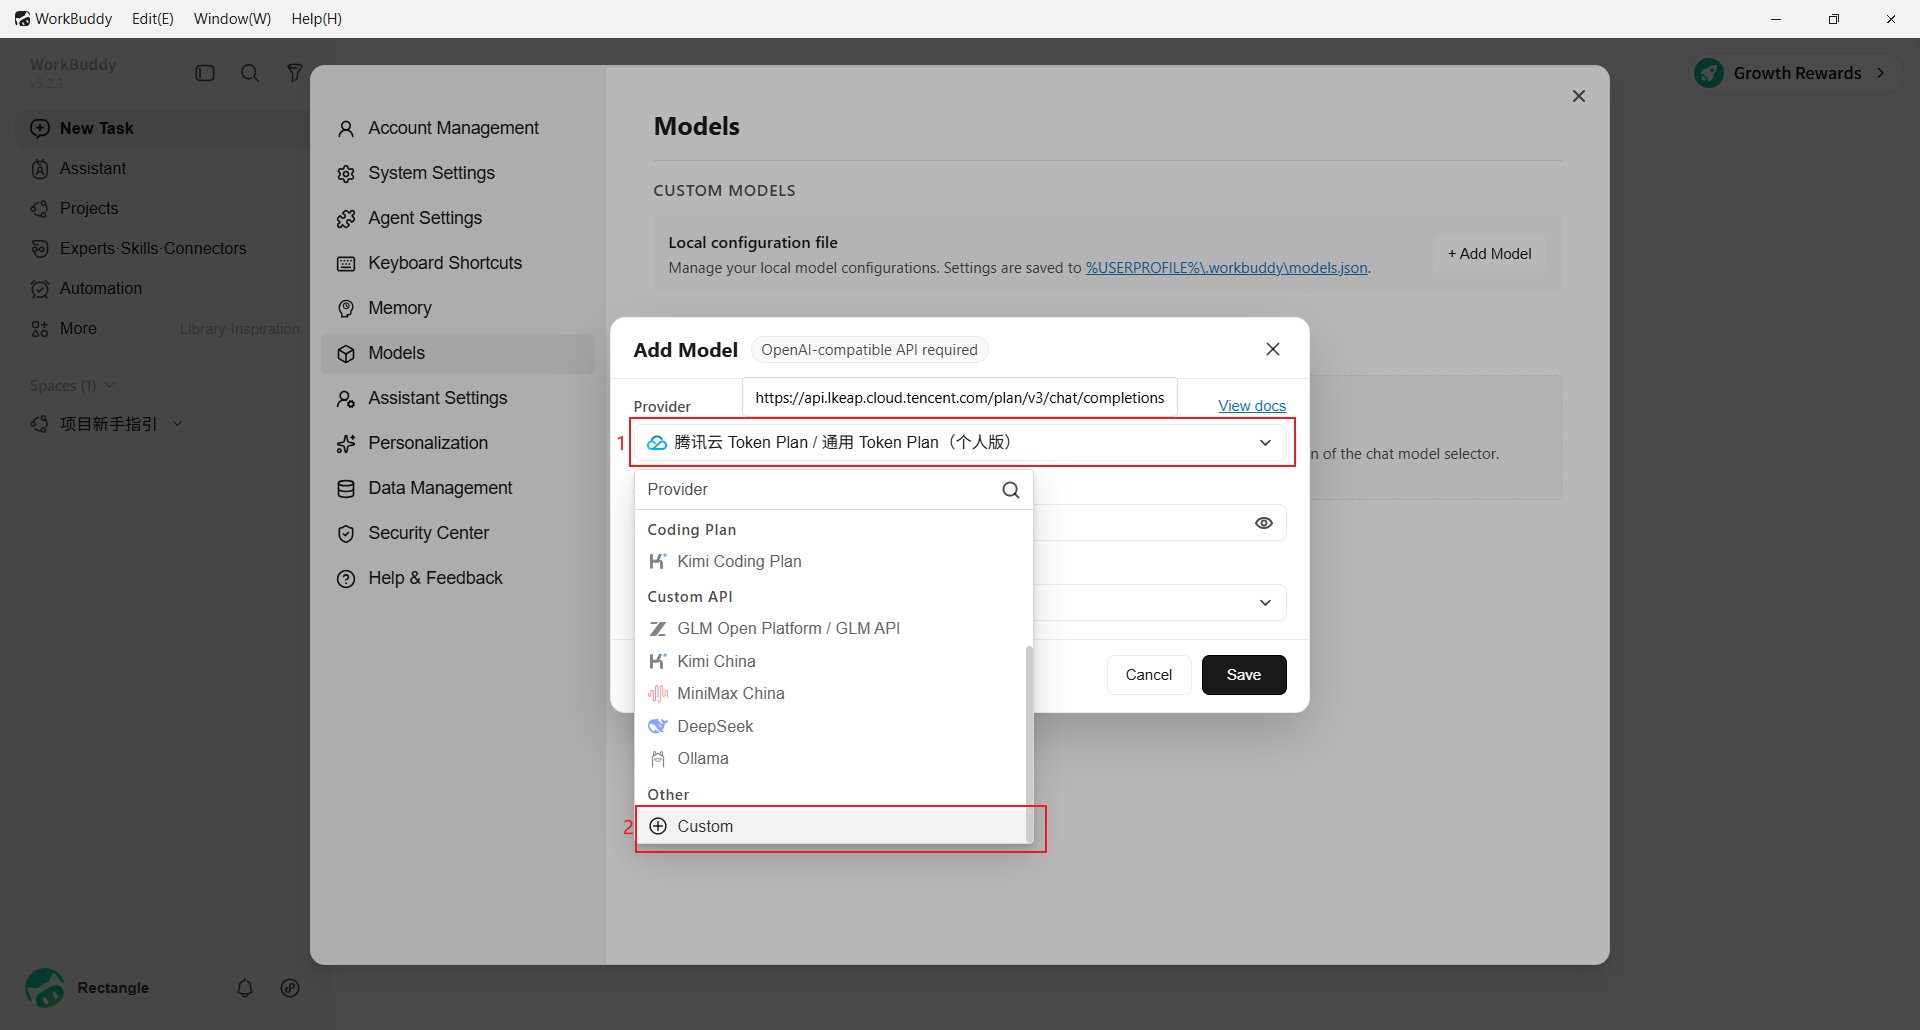The image size is (1920, 1030).
Task: Expand the Spaces (1) section
Action: (x=72, y=386)
